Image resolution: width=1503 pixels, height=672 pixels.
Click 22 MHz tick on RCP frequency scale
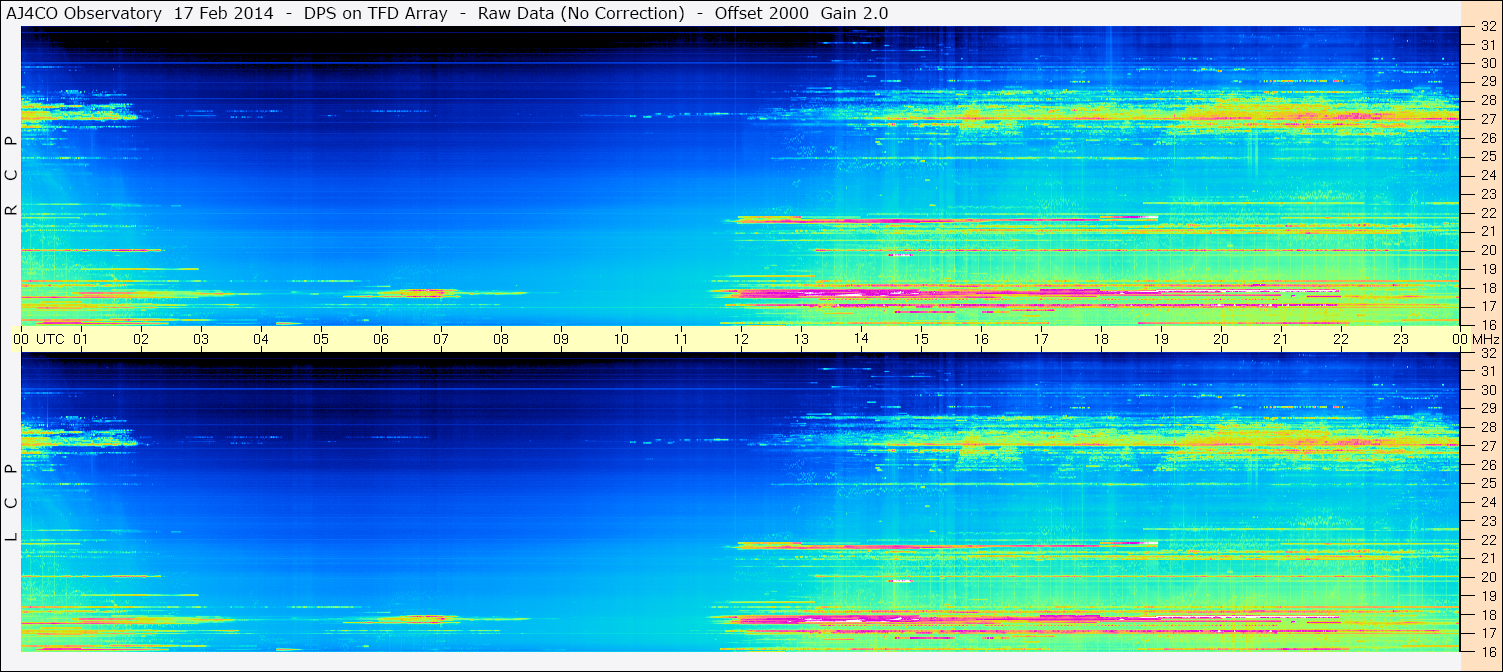(1487, 213)
